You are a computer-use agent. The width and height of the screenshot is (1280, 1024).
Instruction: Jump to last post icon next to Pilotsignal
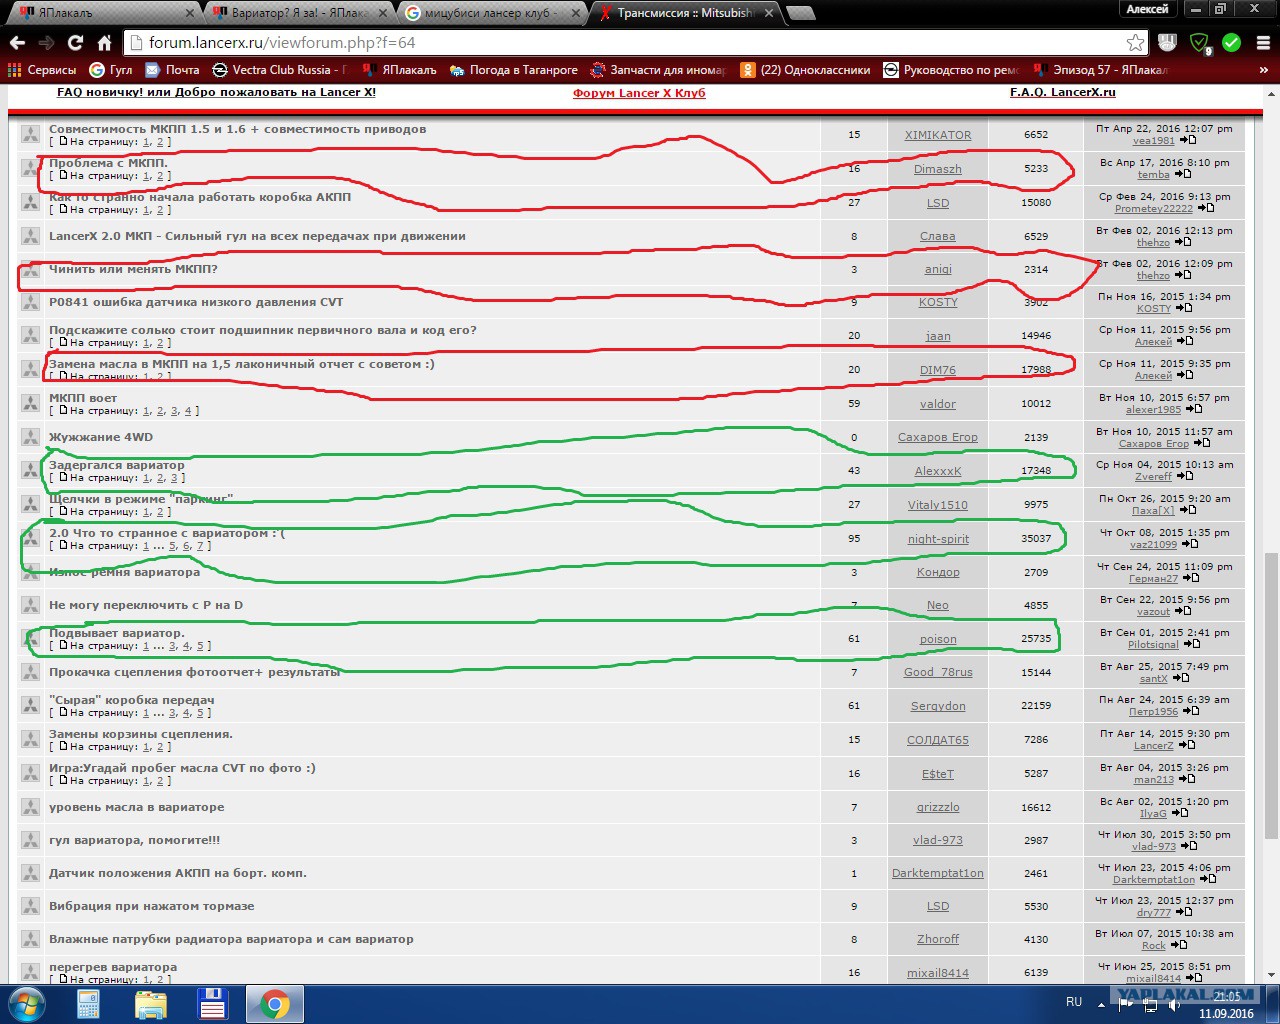pyautogui.click(x=1191, y=645)
